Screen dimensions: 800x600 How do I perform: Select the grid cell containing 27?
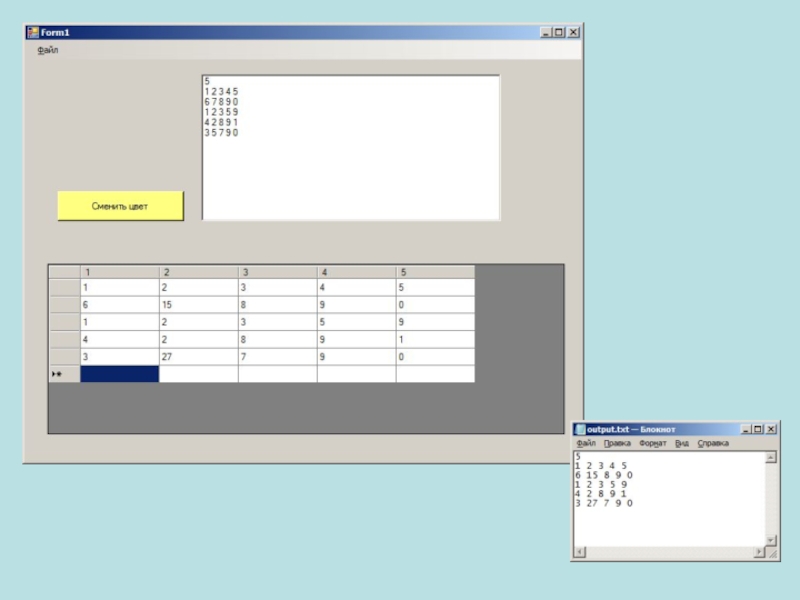click(x=198, y=357)
